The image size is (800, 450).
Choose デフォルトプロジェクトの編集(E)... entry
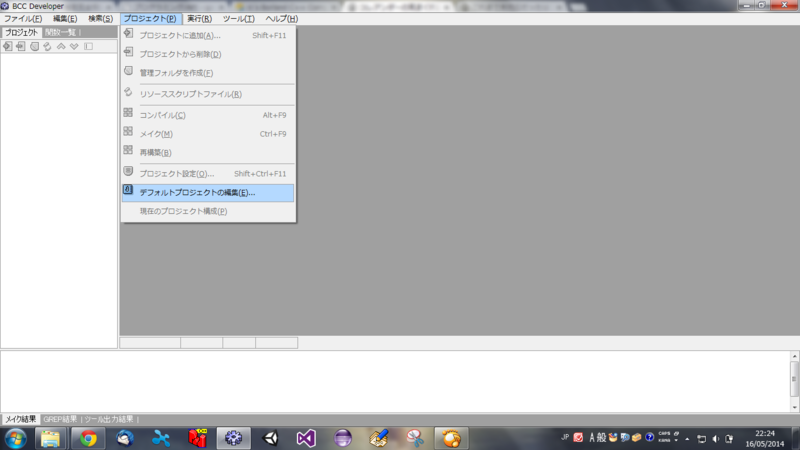[x=208, y=193]
